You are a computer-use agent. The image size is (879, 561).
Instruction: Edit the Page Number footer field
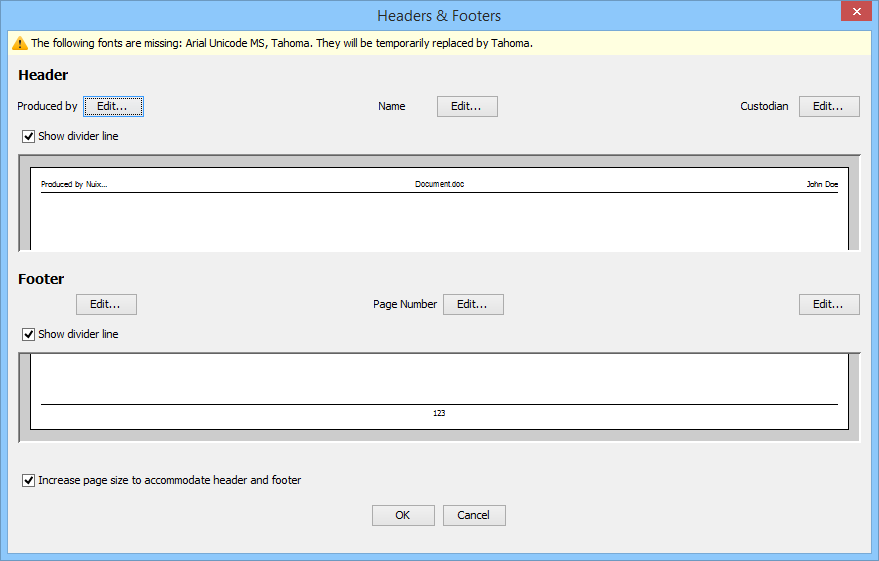[x=473, y=304]
